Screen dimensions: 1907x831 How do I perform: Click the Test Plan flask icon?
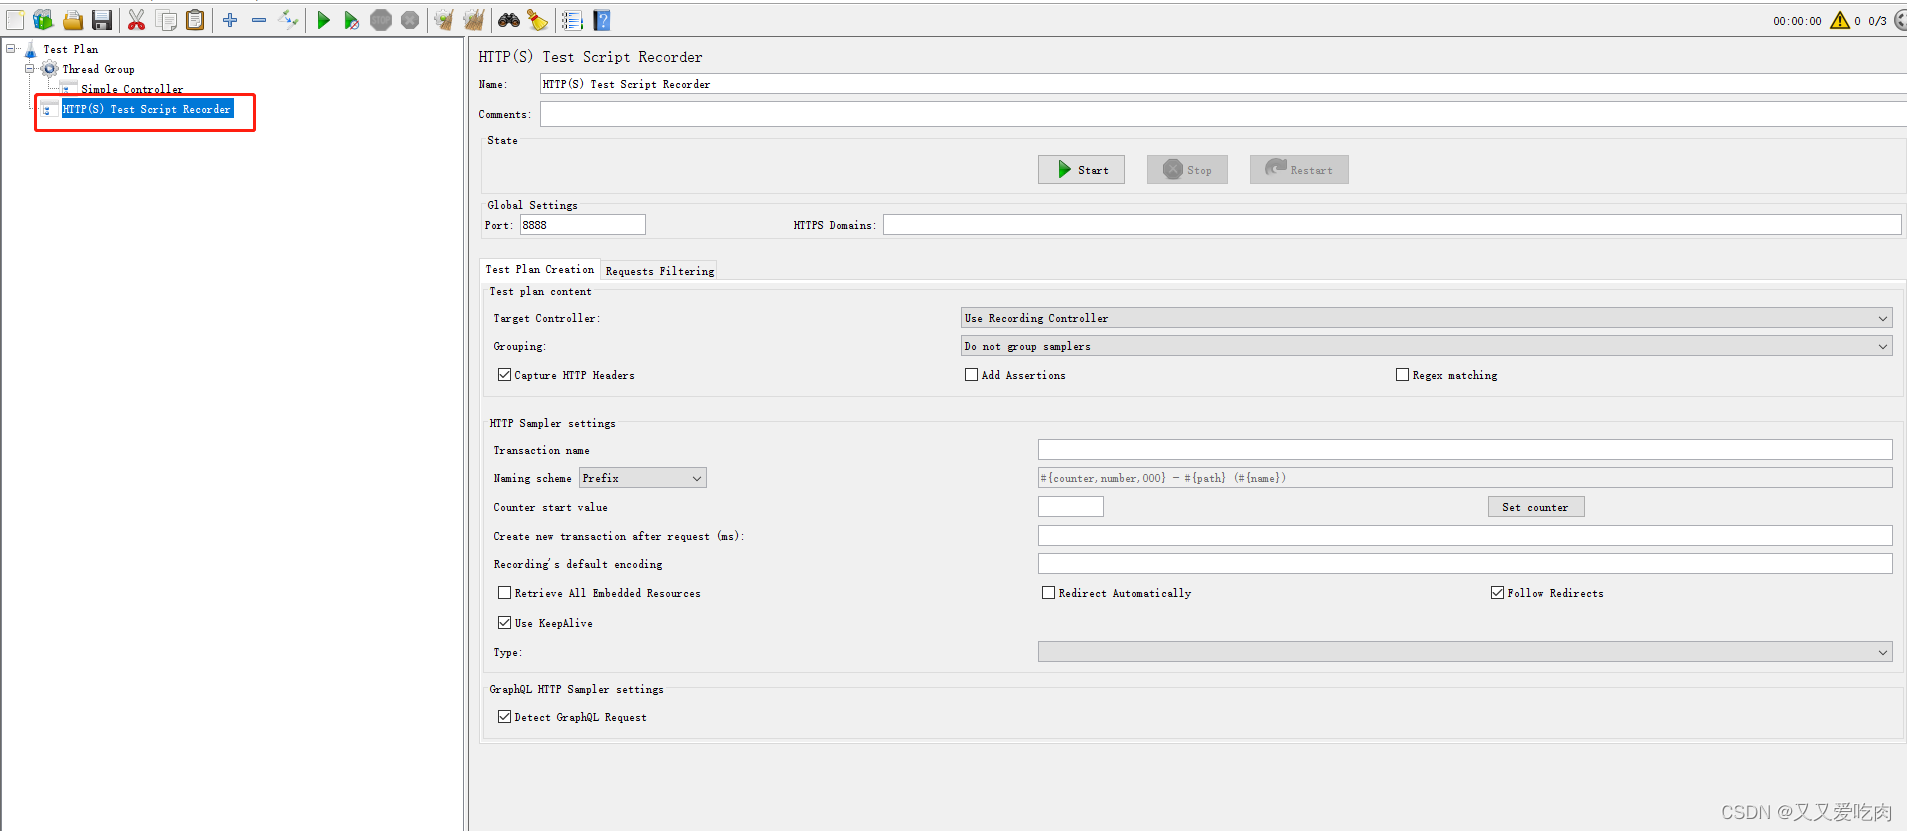(x=30, y=49)
